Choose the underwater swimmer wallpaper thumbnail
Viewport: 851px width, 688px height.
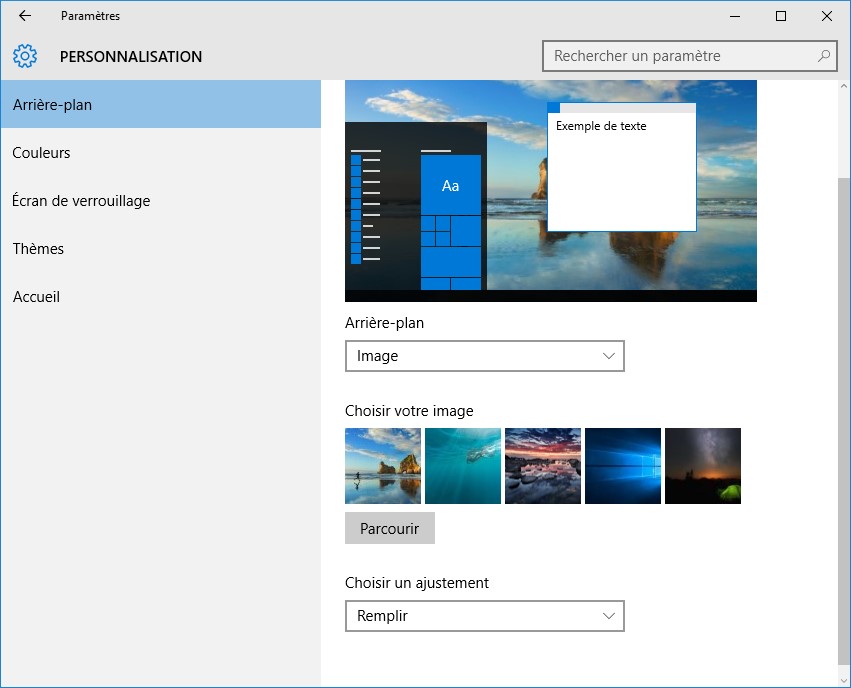462,466
